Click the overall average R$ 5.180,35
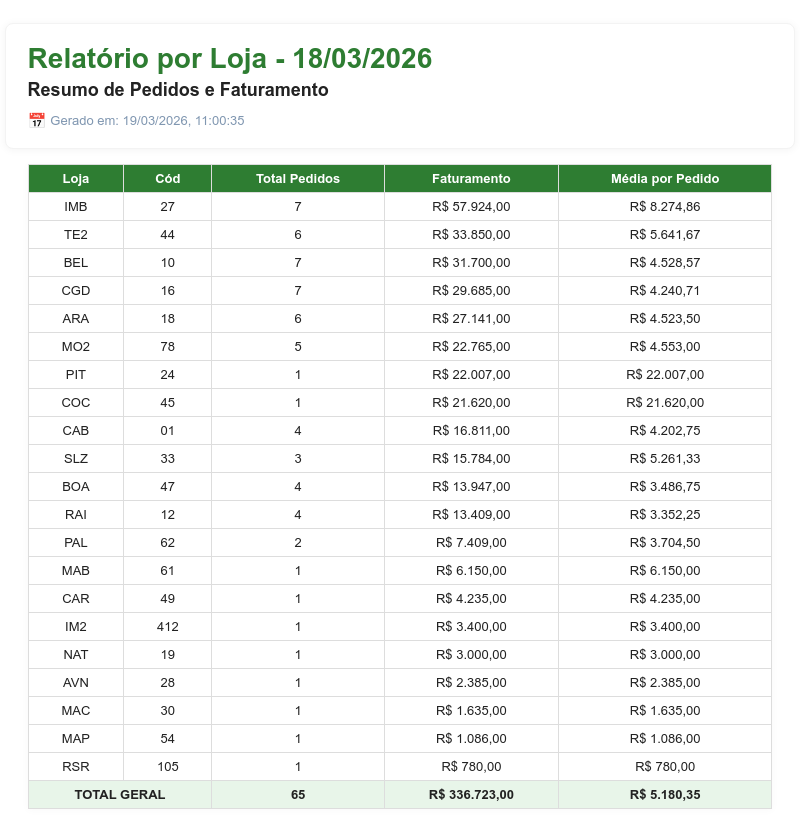Image resolution: width=800 pixels, height=827 pixels. click(665, 794)
